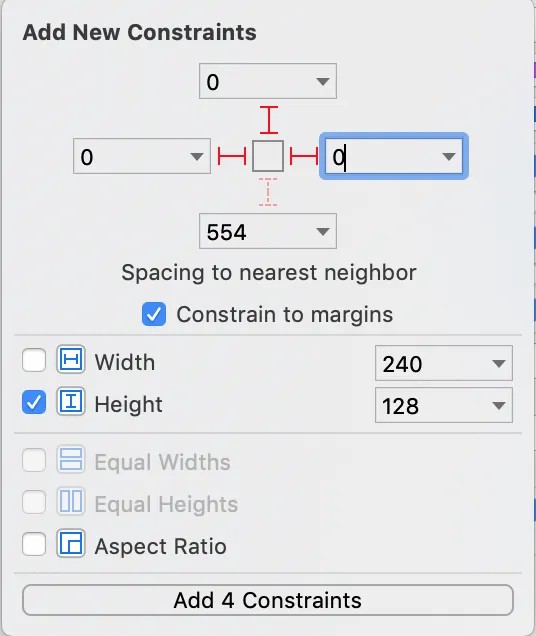Open the Width 240 value dropdown
The image size is (536, 636).
pos(499,363)
